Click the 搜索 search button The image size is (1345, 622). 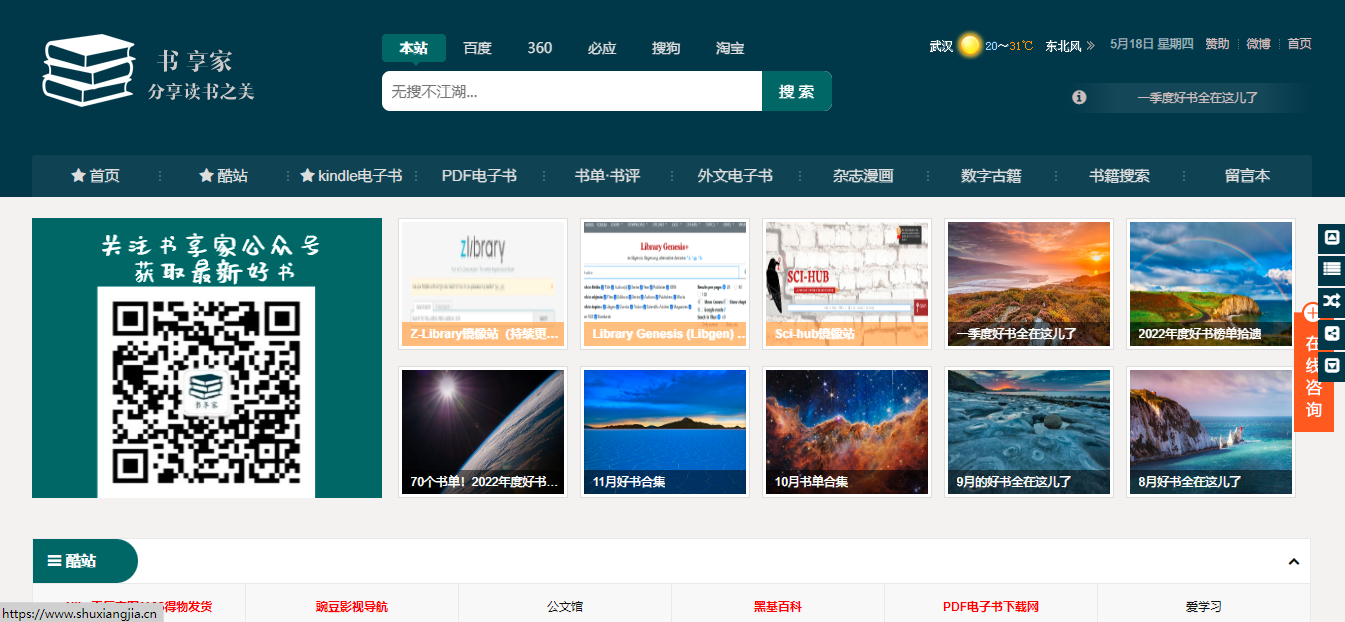(797, 91)
